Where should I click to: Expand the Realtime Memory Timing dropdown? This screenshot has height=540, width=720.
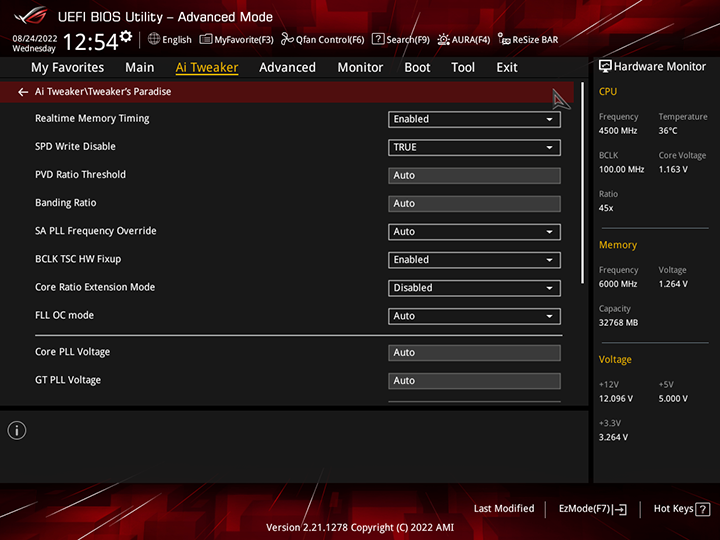point(474,119)
